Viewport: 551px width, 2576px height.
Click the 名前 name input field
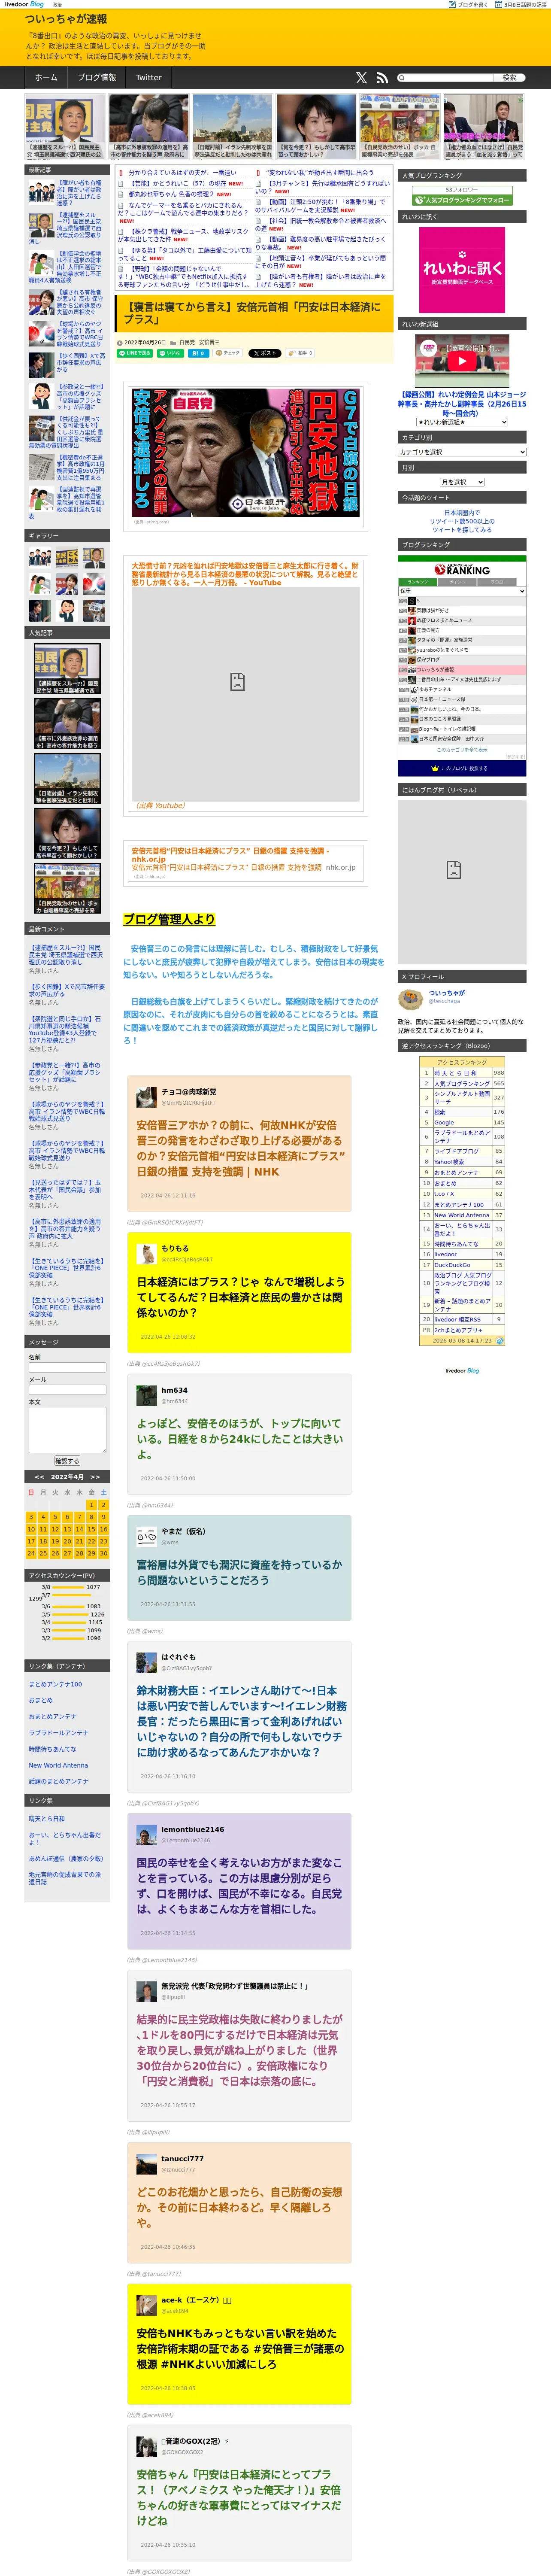(x=67, y=1368)
